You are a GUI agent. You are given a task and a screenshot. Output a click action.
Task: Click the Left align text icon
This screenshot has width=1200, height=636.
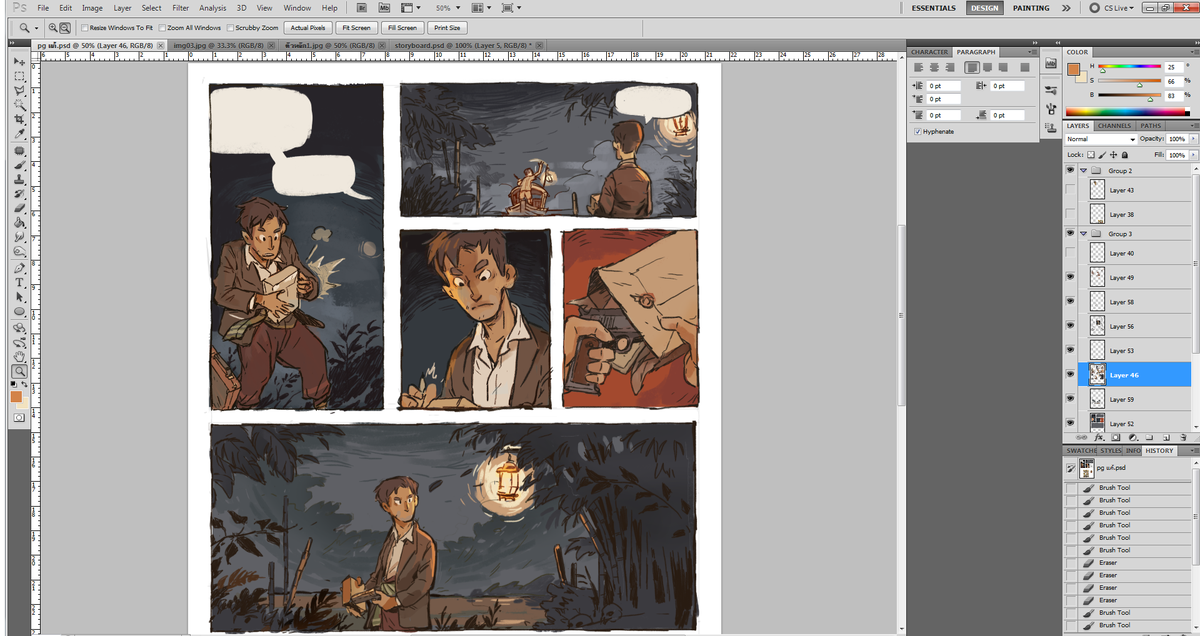[x=919, y=67]
